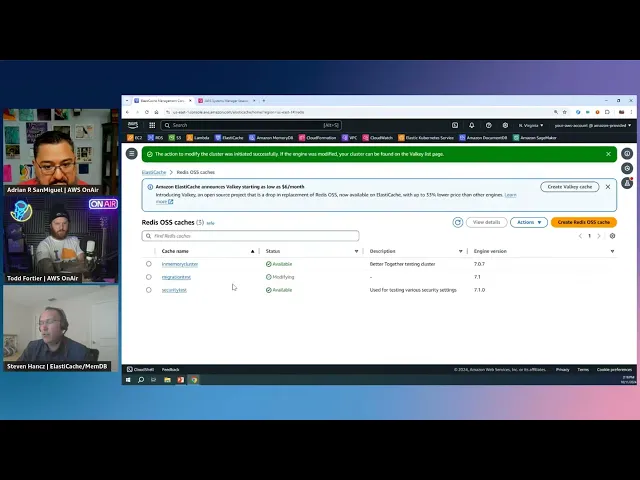
Task: Expand the Actions dropdown
Action: point(529,222)
